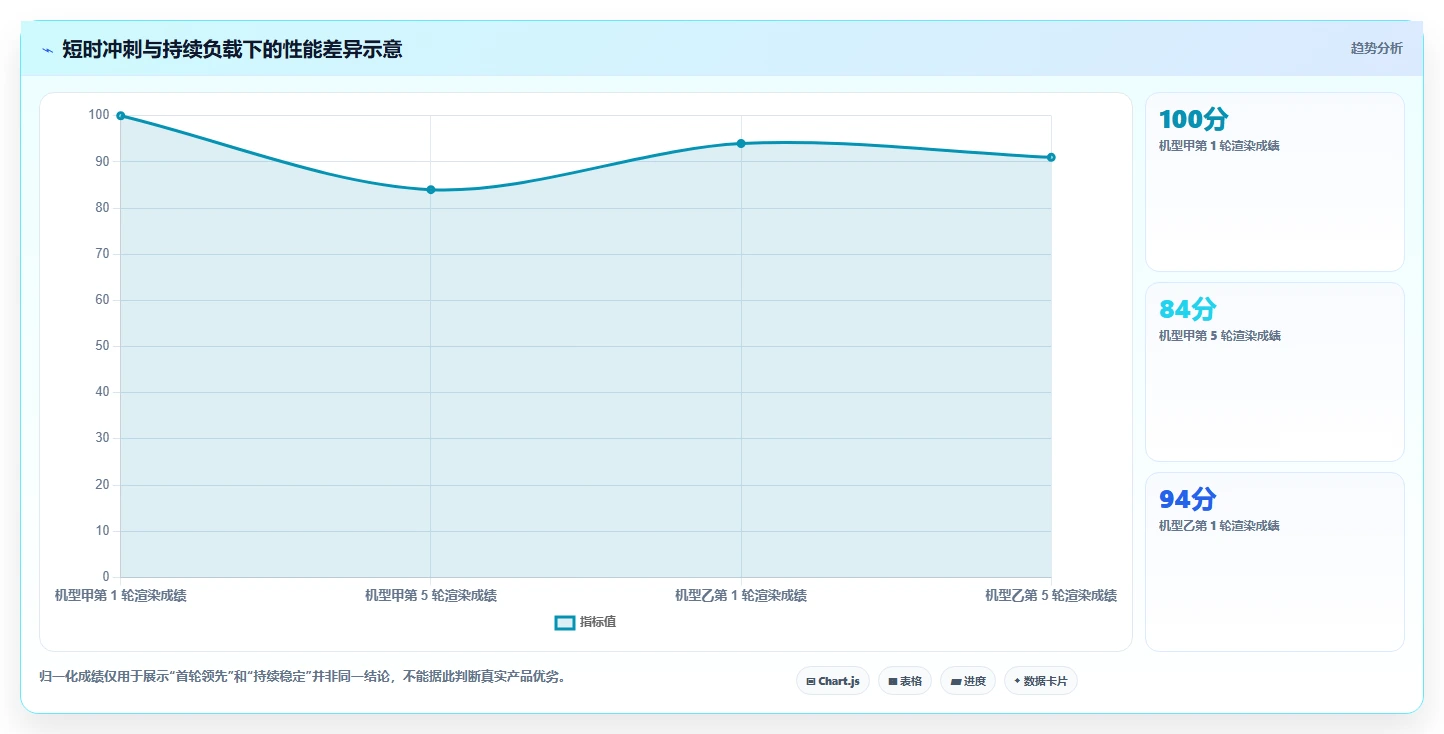Click the data point for 机型甲第 1 轮
This screenshot has height=734, width=1444.
[x=120, y=116]
